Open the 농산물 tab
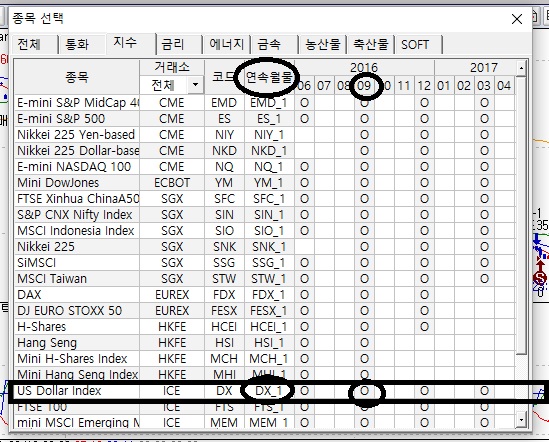 [322, 45]
